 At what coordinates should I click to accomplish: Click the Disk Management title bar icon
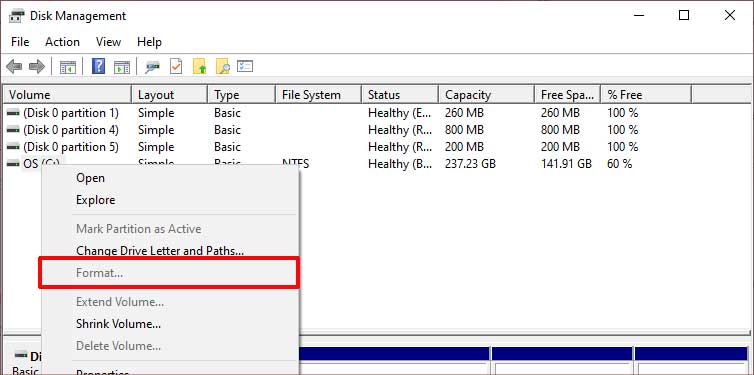(x=17, y=16)
